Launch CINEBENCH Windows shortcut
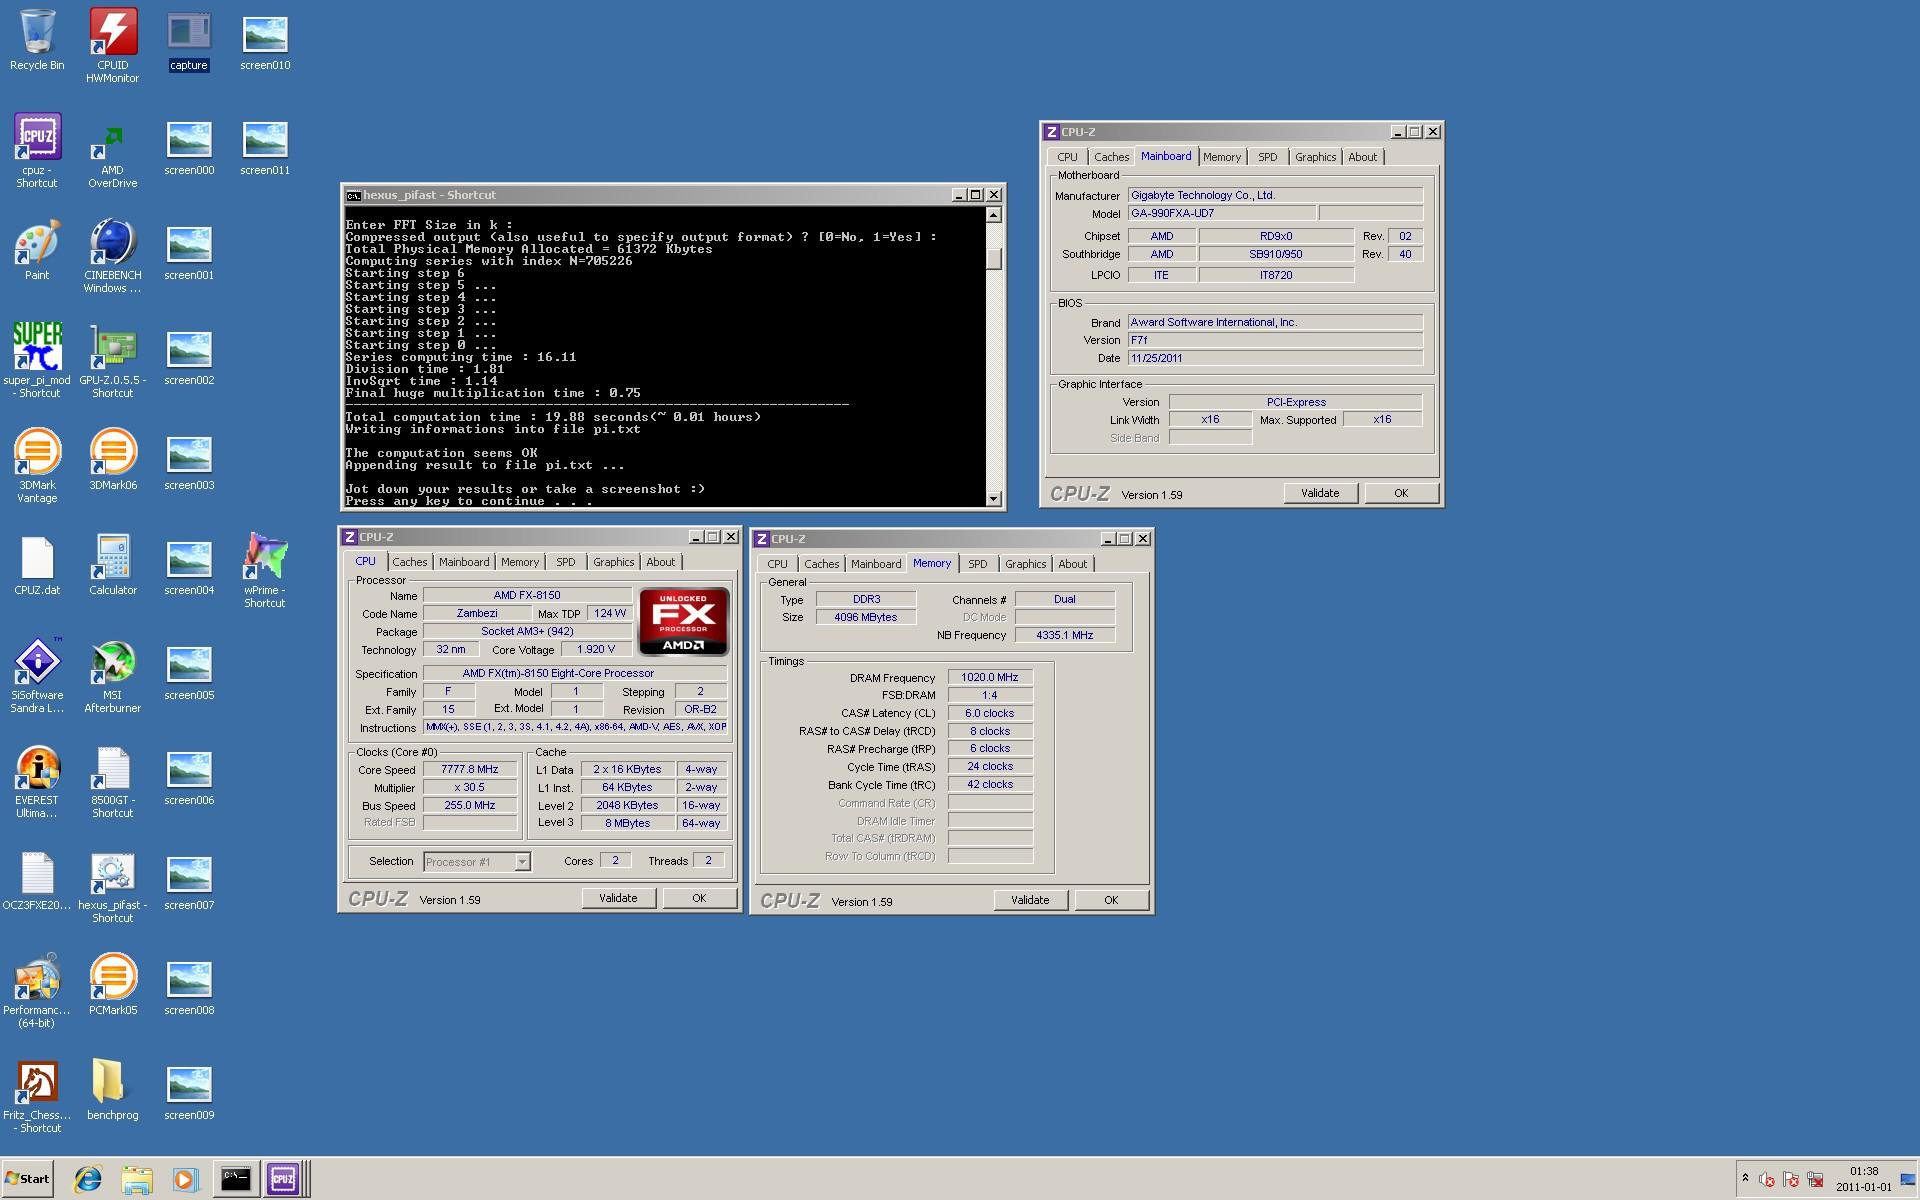 click(x=113, y=255)
